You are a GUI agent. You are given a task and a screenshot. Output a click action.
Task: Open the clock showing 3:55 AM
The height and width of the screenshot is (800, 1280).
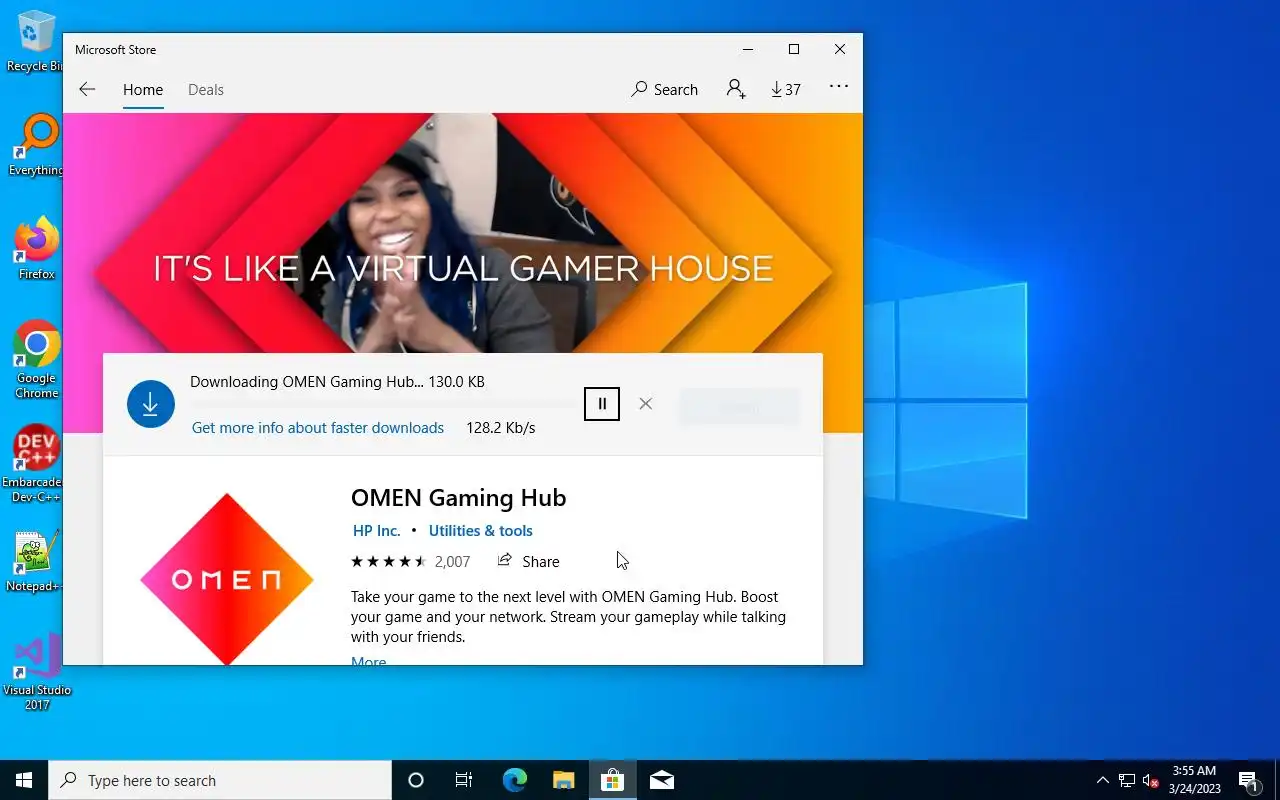point(1195,780)
